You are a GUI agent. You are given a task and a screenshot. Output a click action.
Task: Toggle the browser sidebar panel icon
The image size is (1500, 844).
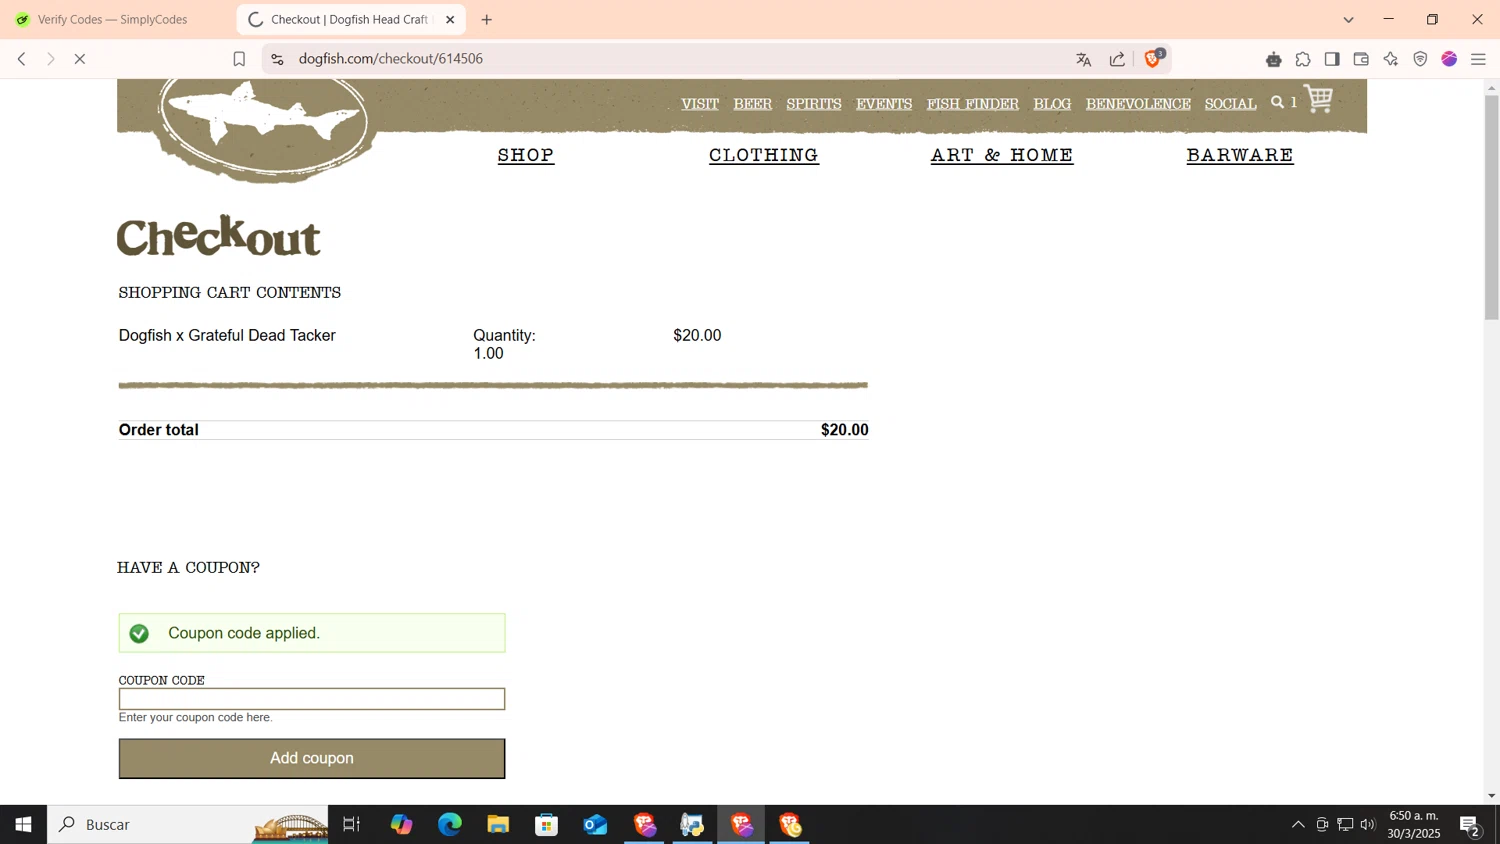pos(1332,59)
